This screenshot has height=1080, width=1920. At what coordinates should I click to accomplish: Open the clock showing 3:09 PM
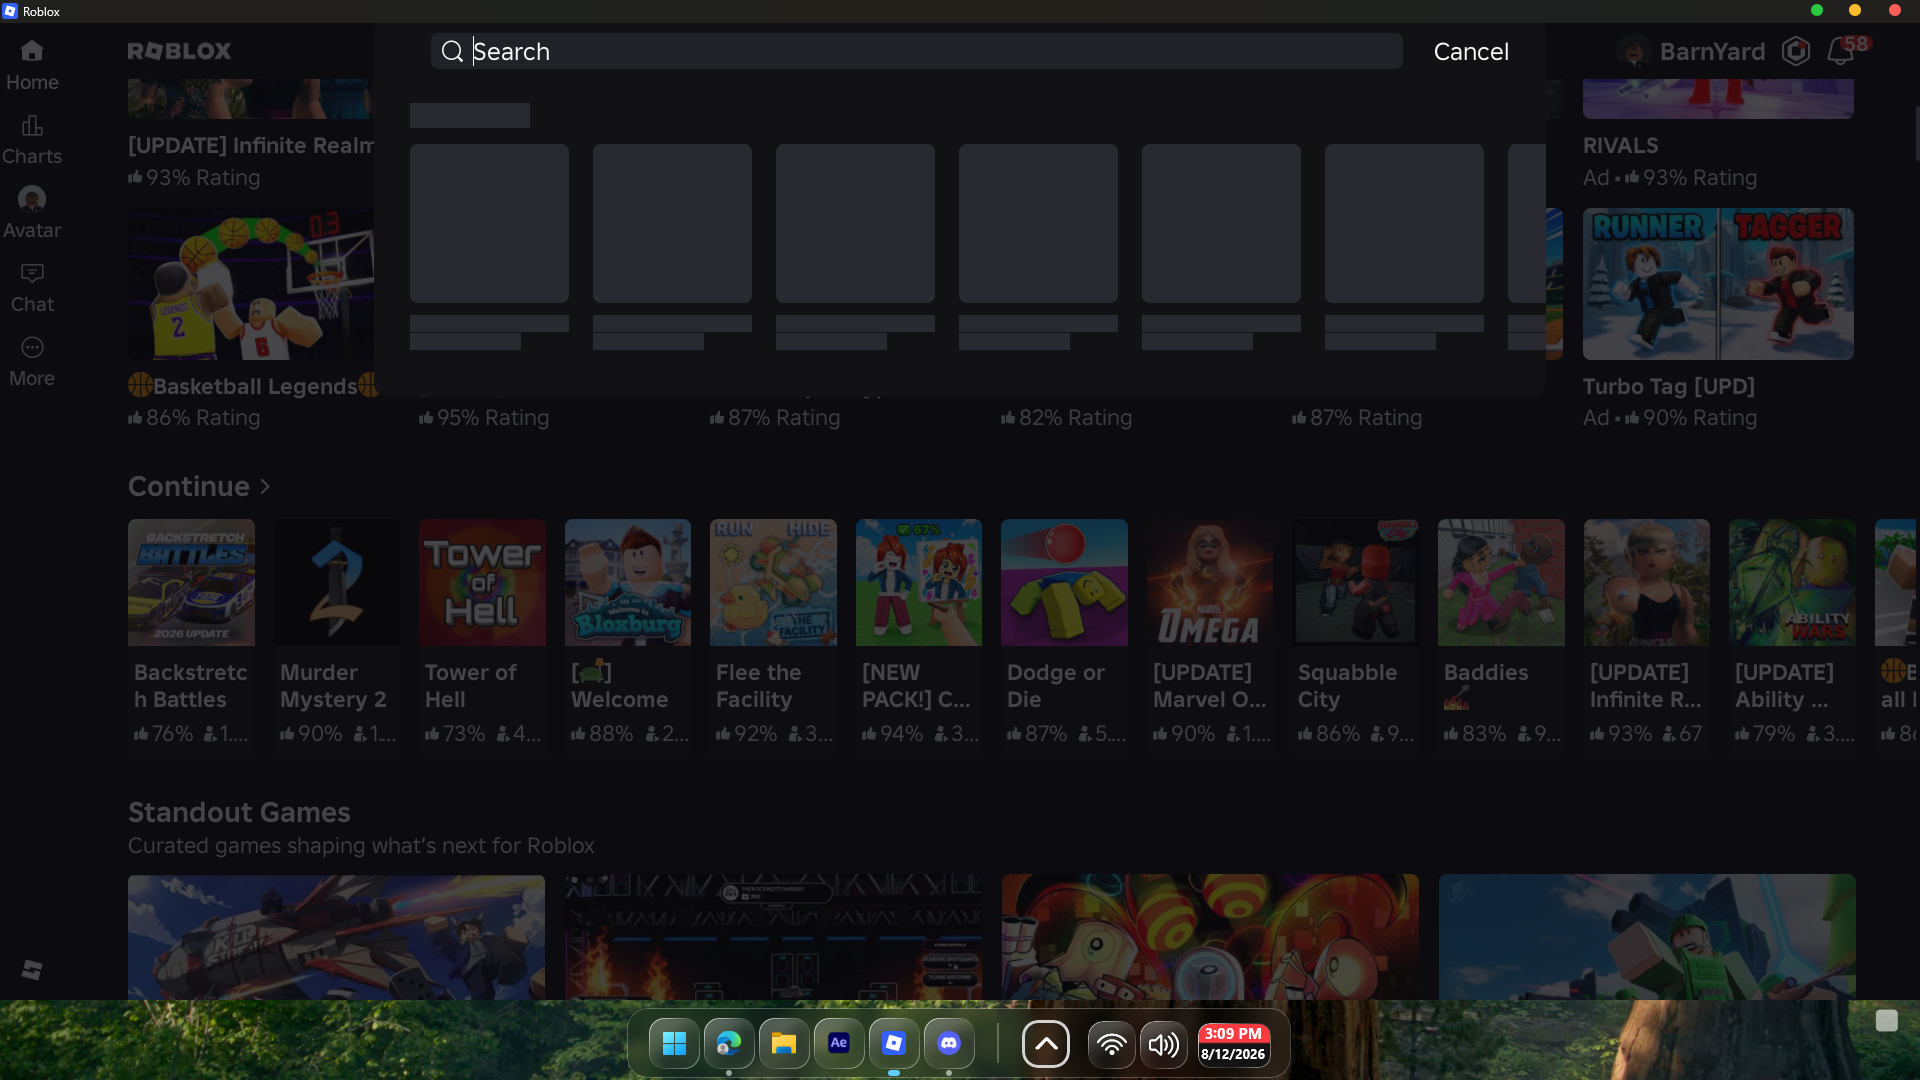coord(1233,1044)
